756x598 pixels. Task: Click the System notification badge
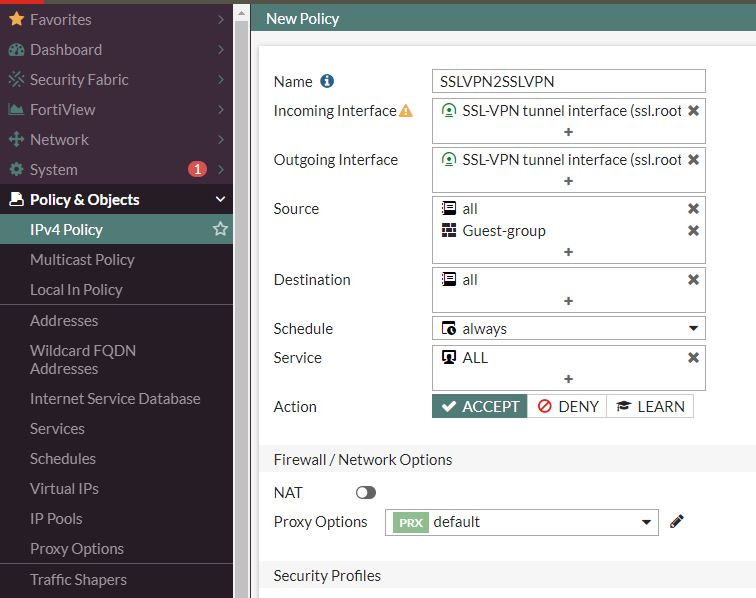(x=197, y=169)
